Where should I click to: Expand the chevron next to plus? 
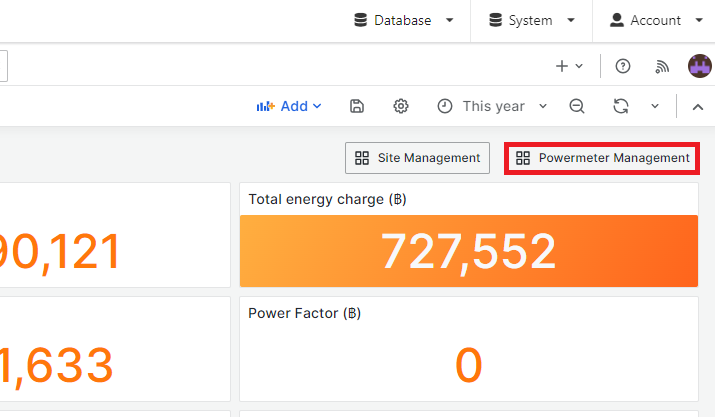pos(579,66)
